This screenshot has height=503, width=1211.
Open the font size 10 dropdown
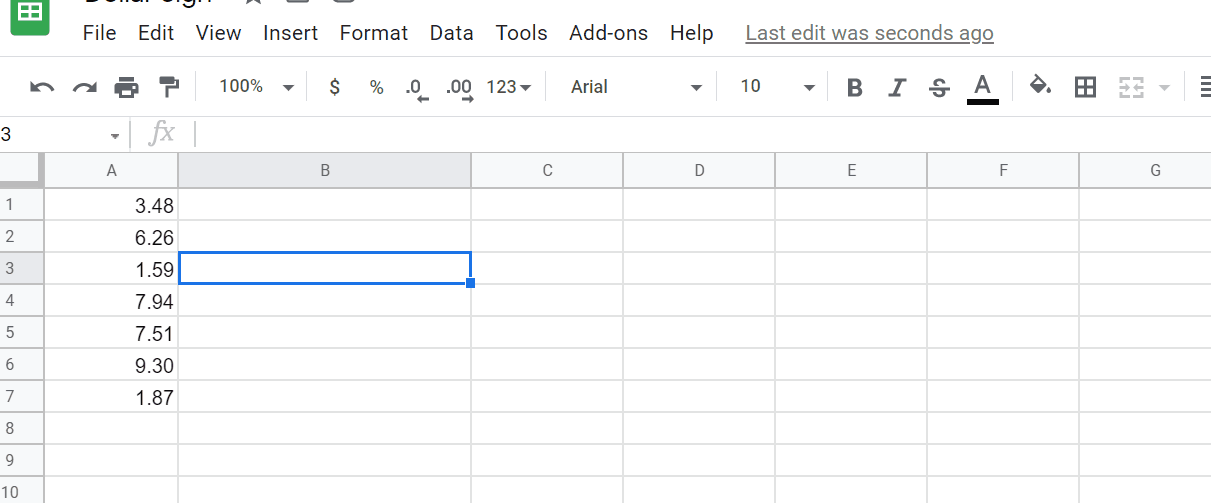[777, 87]
